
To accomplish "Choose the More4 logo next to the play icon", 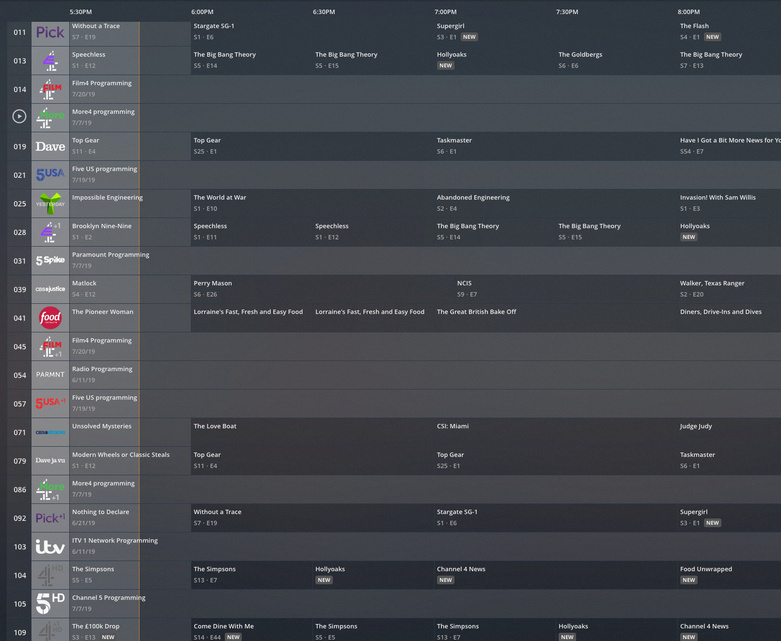I will coord(50,118).
